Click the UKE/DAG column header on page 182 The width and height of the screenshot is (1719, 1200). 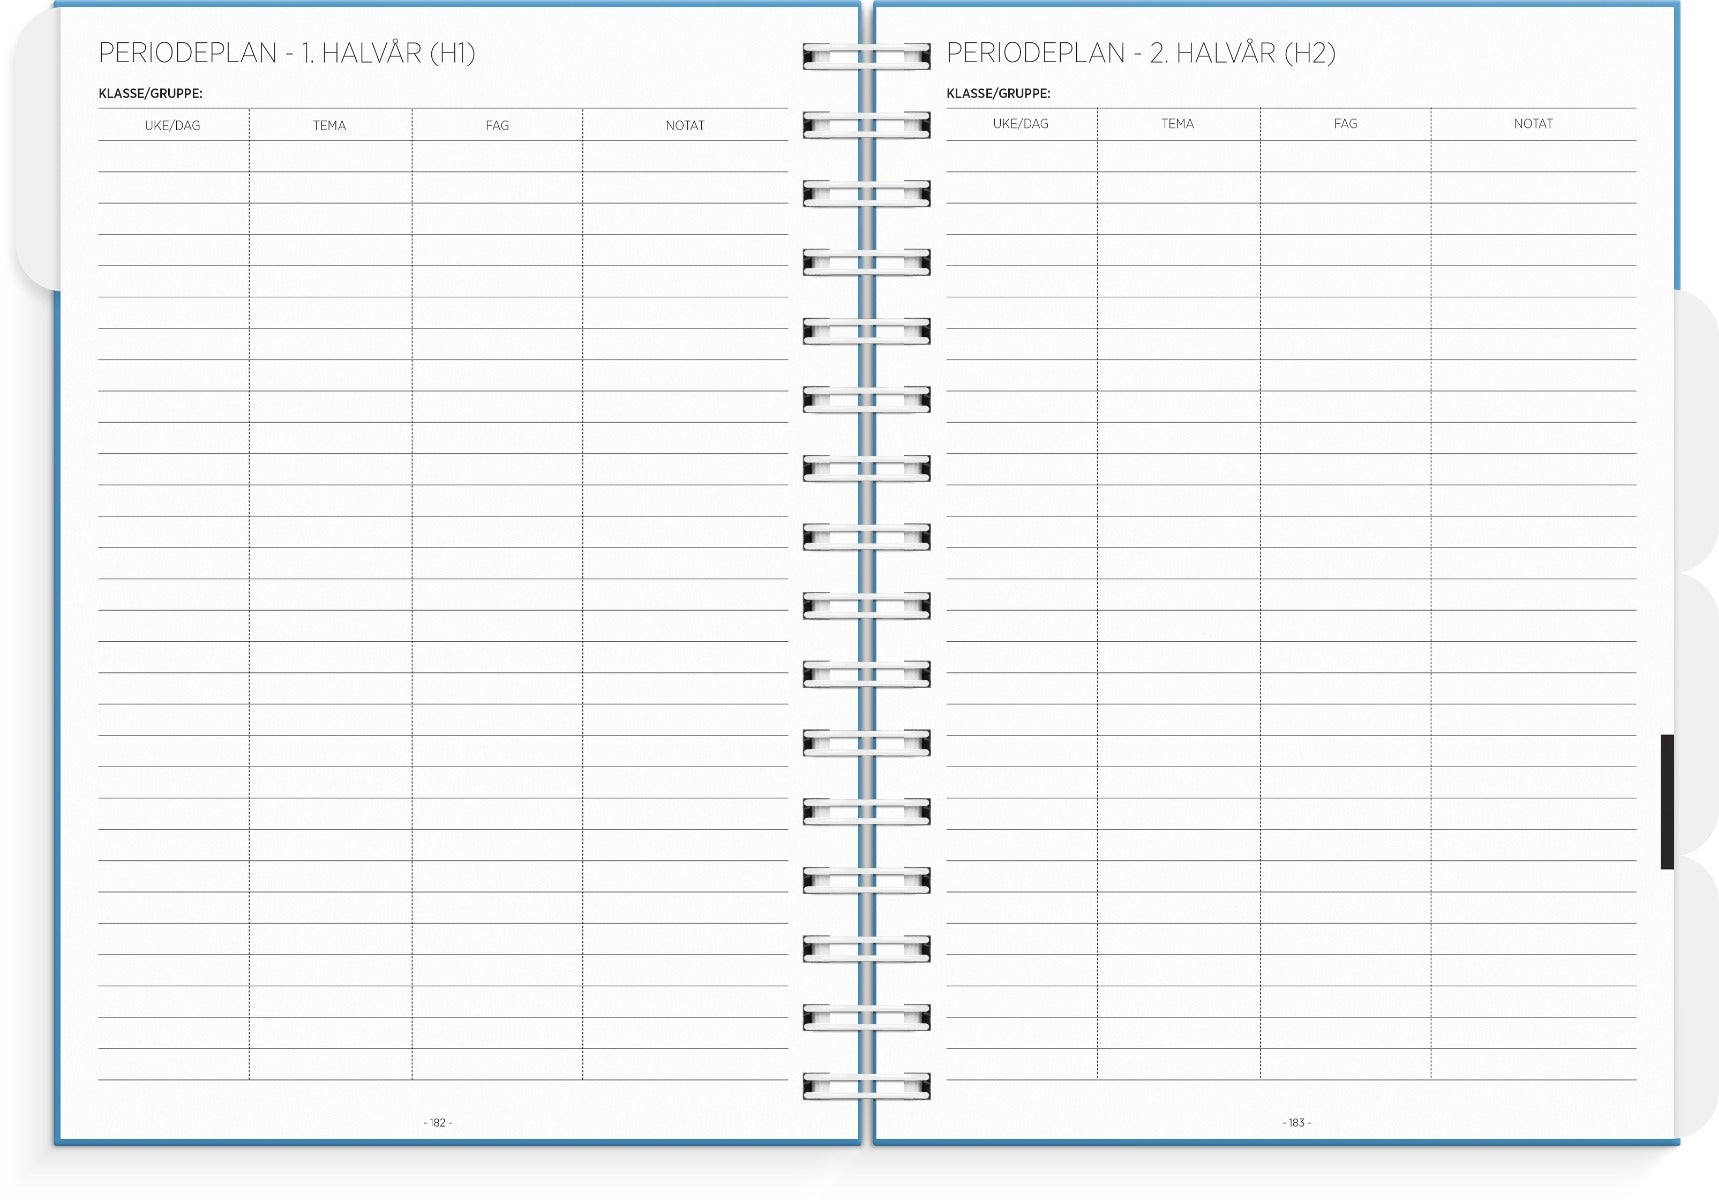pos(172,125)
